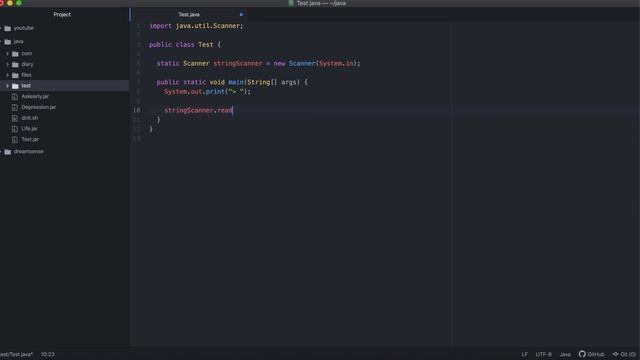Click the file icon in window title
This screenshot has height=360, width=640.
click(291, 3)
